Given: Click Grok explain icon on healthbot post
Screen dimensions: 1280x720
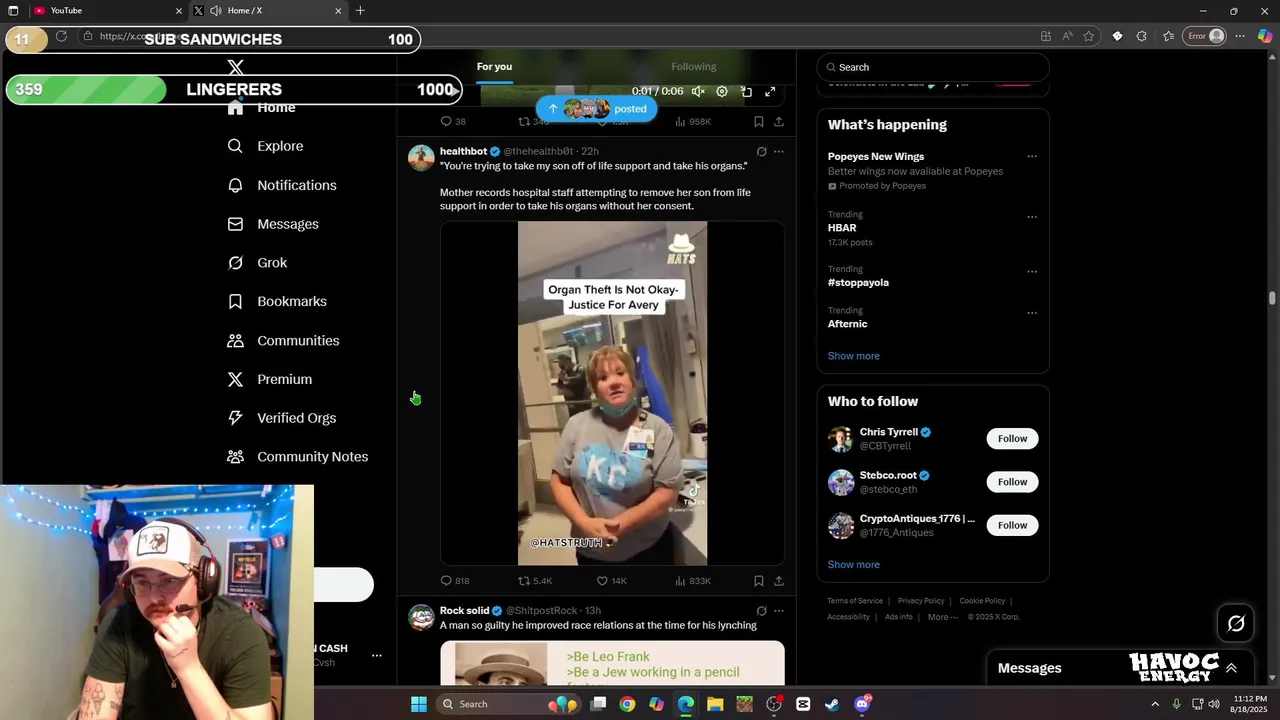Looking at the screenshot, I should tap(761, 152).
